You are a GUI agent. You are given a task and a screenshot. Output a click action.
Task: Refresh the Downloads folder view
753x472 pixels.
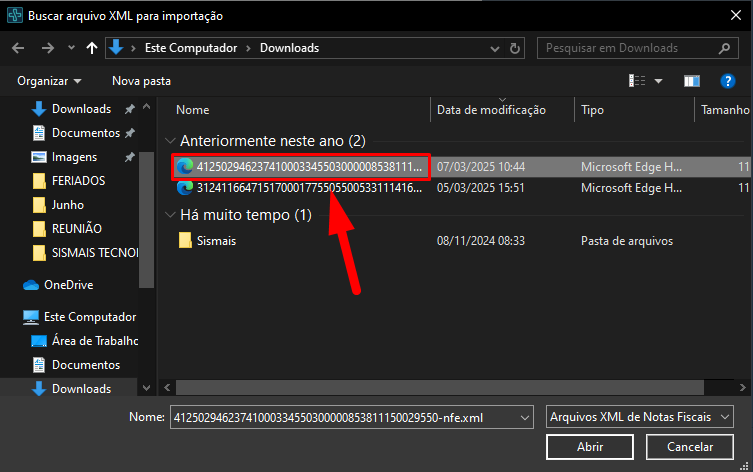pyautogui.click(x=515, y=48)
